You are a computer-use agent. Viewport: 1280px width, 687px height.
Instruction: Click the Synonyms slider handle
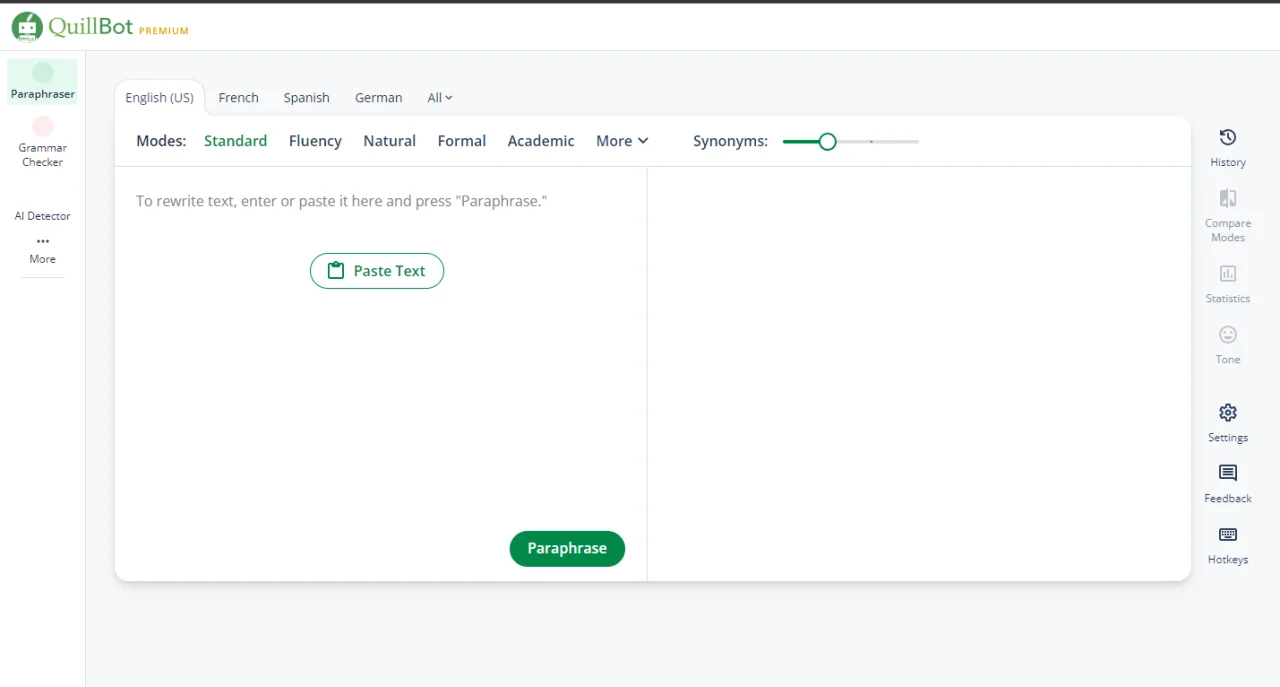click(827, 142)
